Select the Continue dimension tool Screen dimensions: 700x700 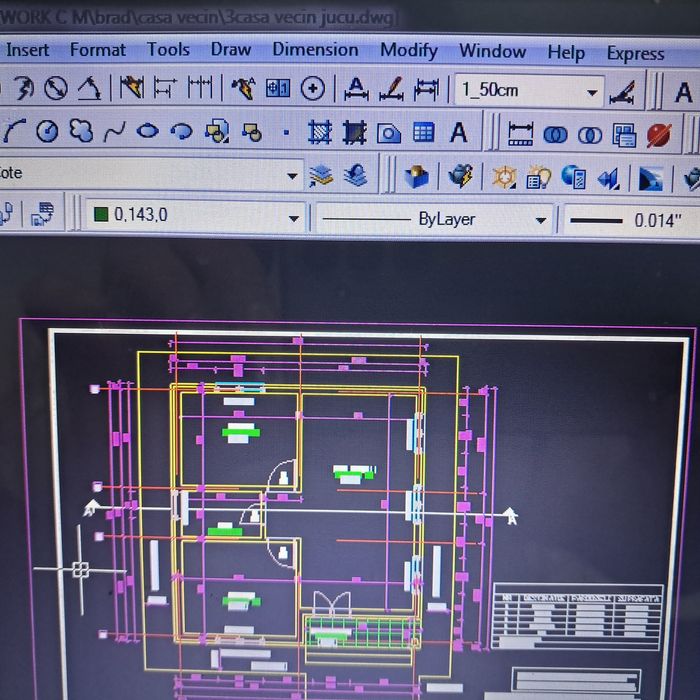(200, 87)
